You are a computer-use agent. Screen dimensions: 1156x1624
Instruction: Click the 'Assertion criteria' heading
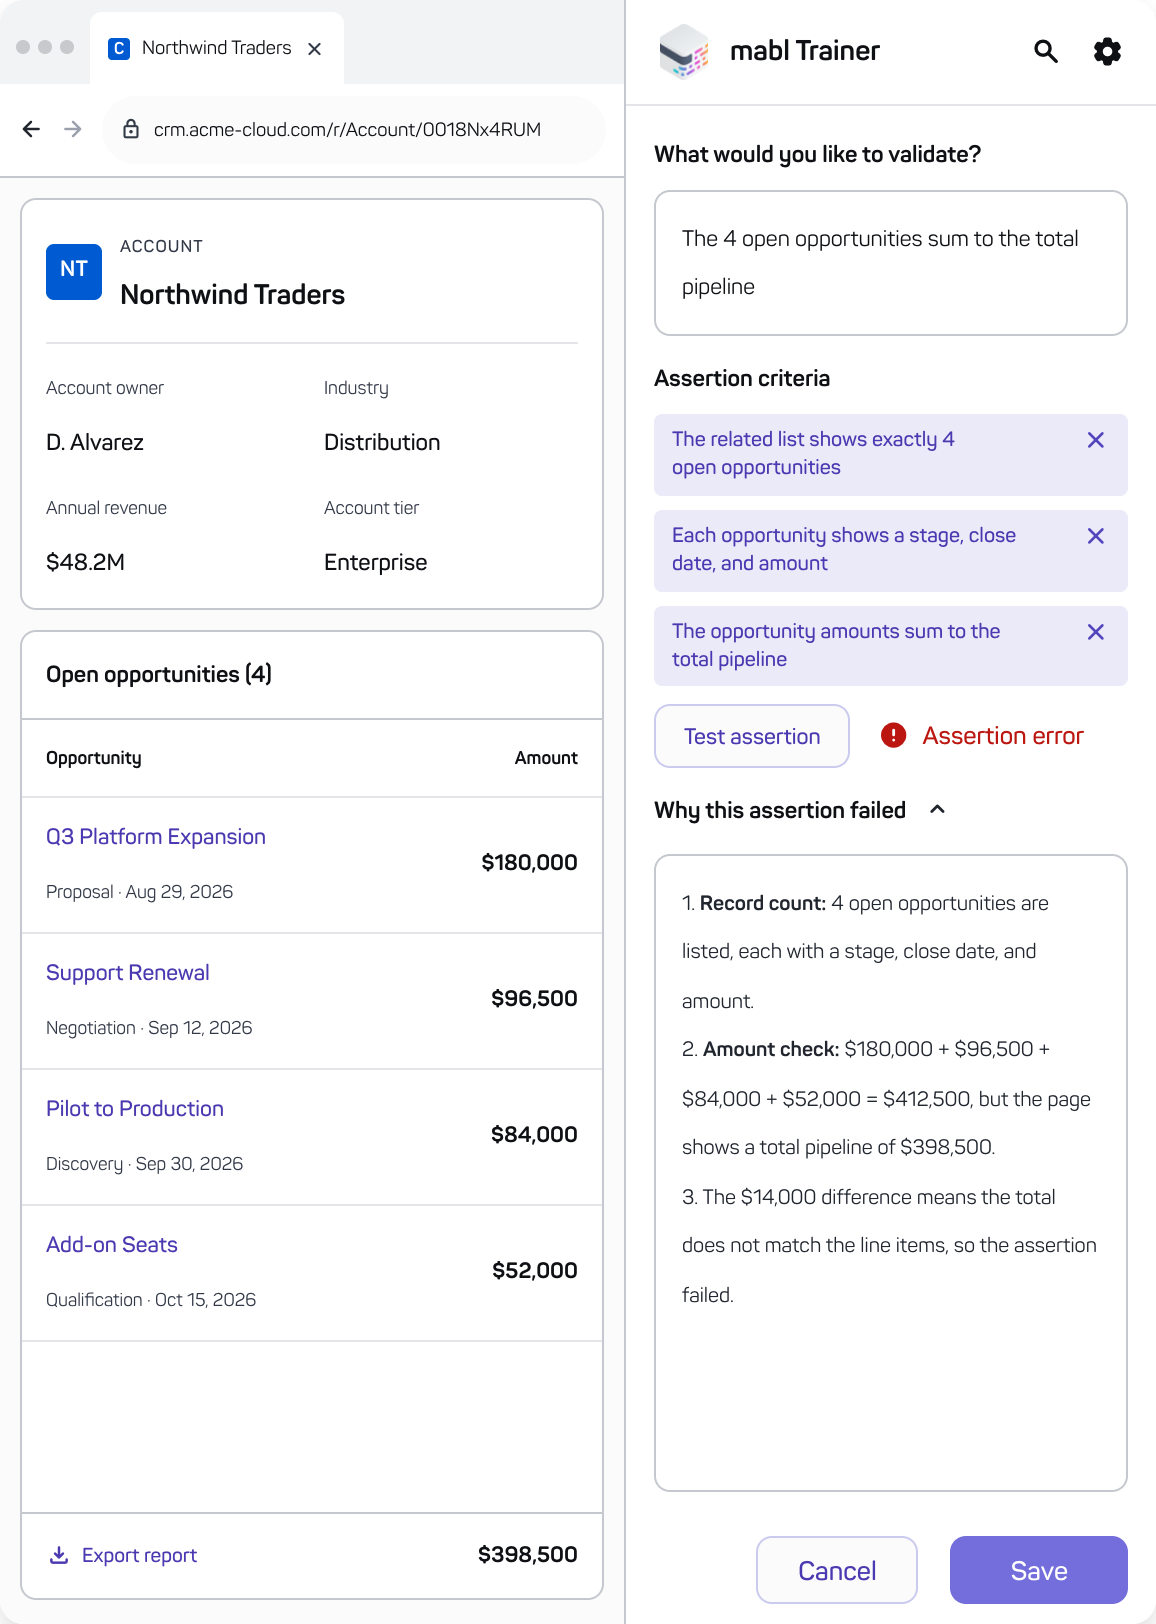[x=742, y=378]
